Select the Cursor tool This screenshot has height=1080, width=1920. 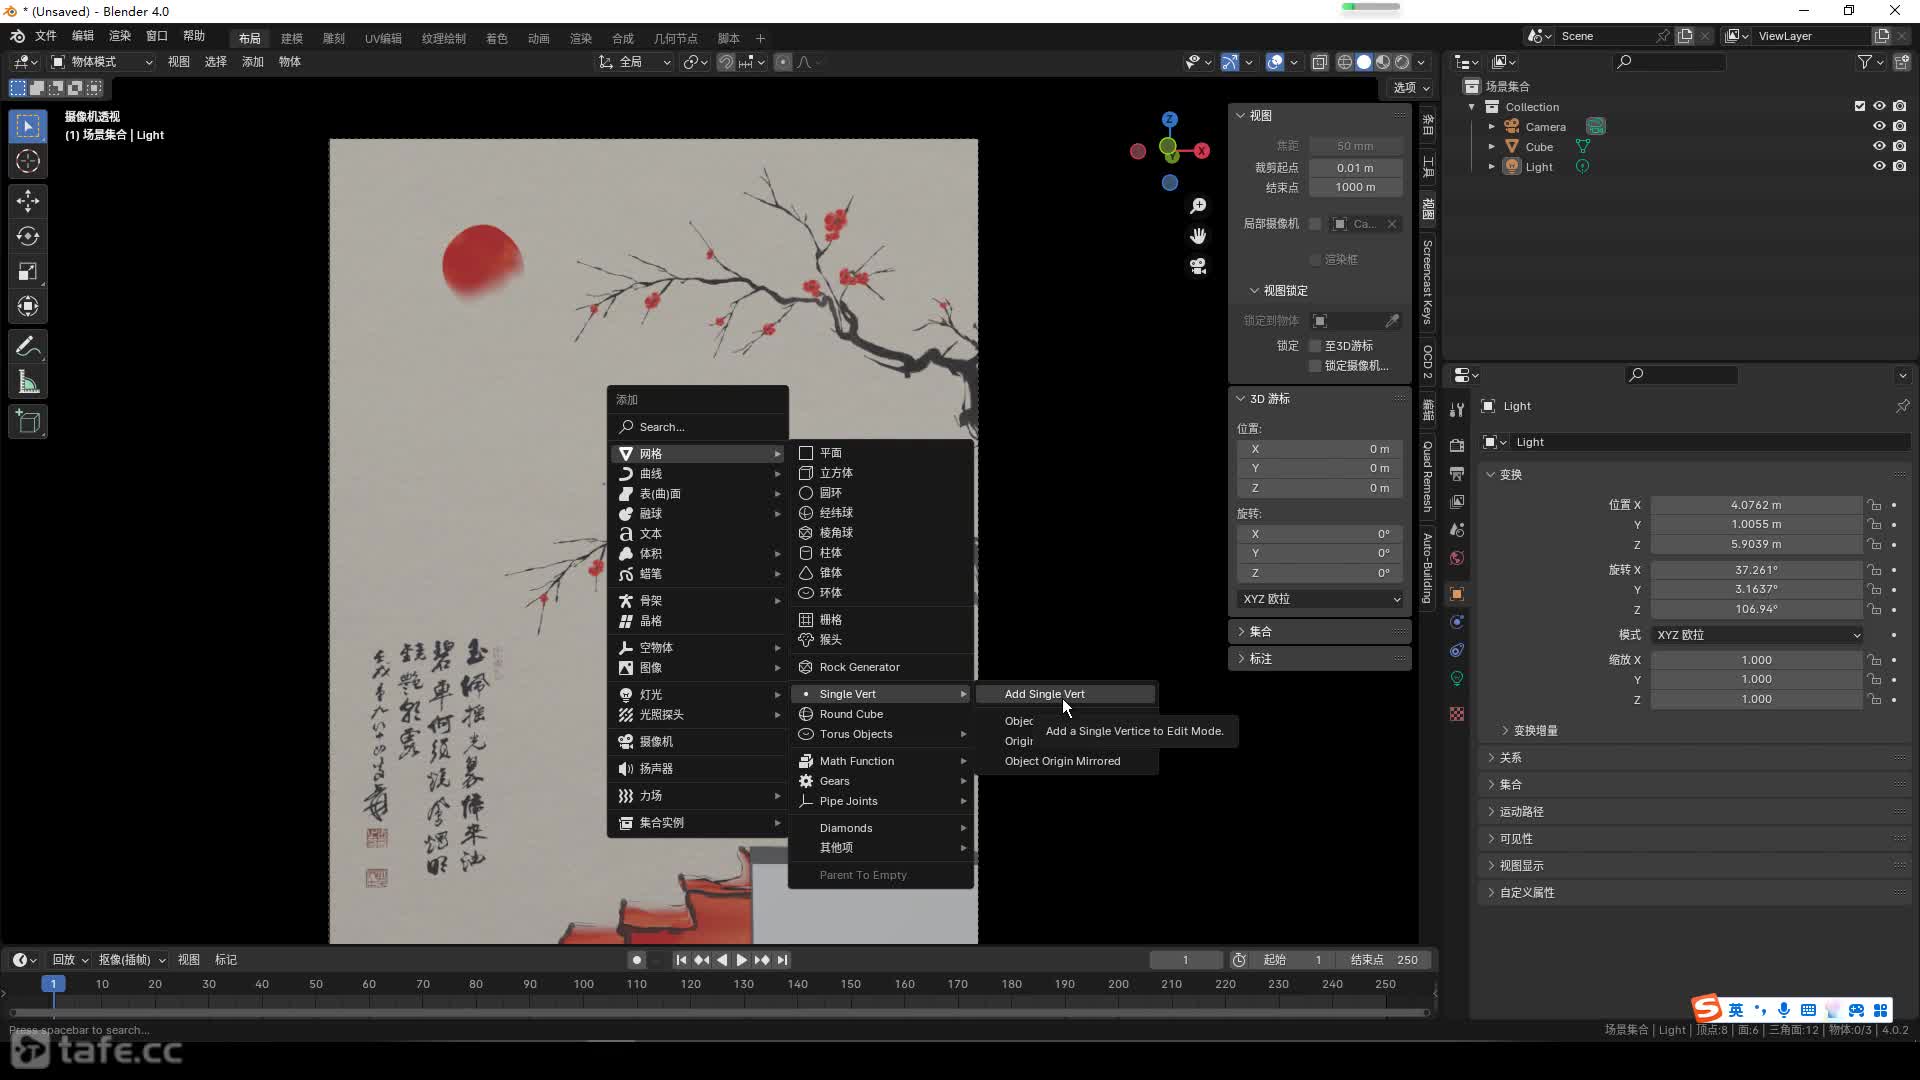click(28, 161)
